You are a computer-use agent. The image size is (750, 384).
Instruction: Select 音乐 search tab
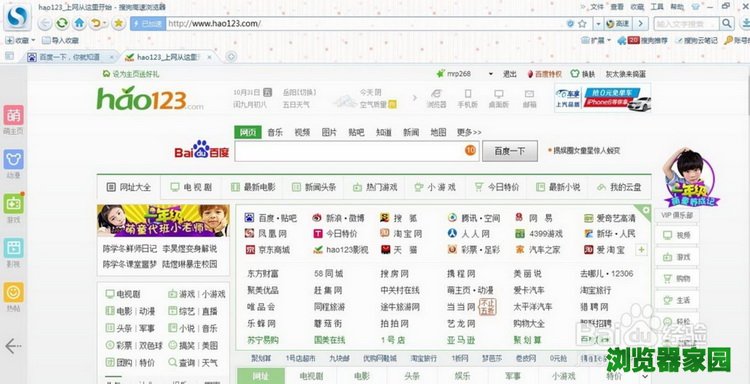coord(275,132)
